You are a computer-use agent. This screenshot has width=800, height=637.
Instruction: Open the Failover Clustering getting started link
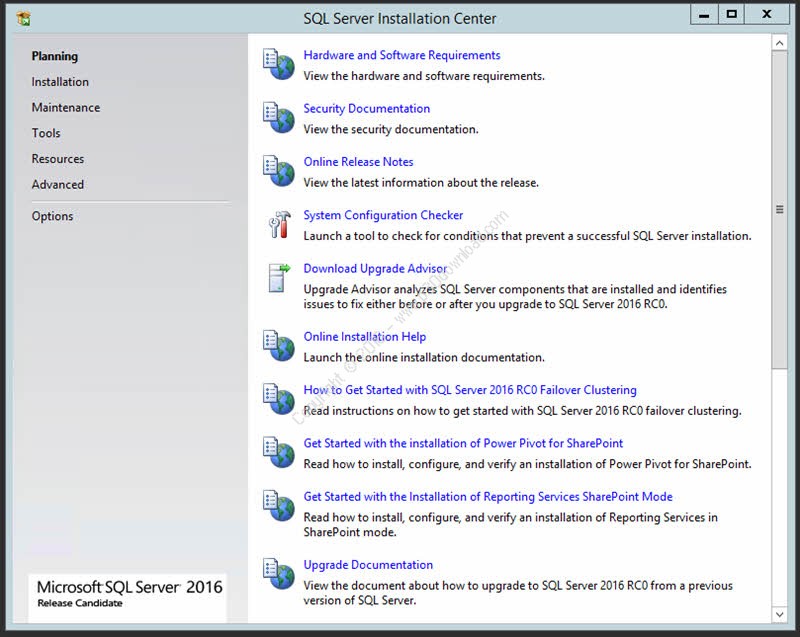(470, 390)
